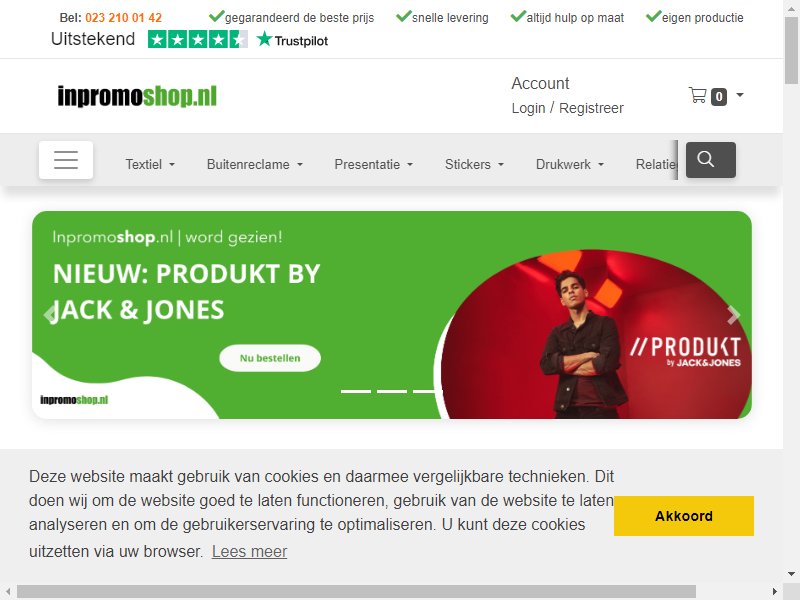The height and width of the screenshot is (600, 800).
Task: Click the inpromoshop.nl logo
Action: [x=137, y=96]
